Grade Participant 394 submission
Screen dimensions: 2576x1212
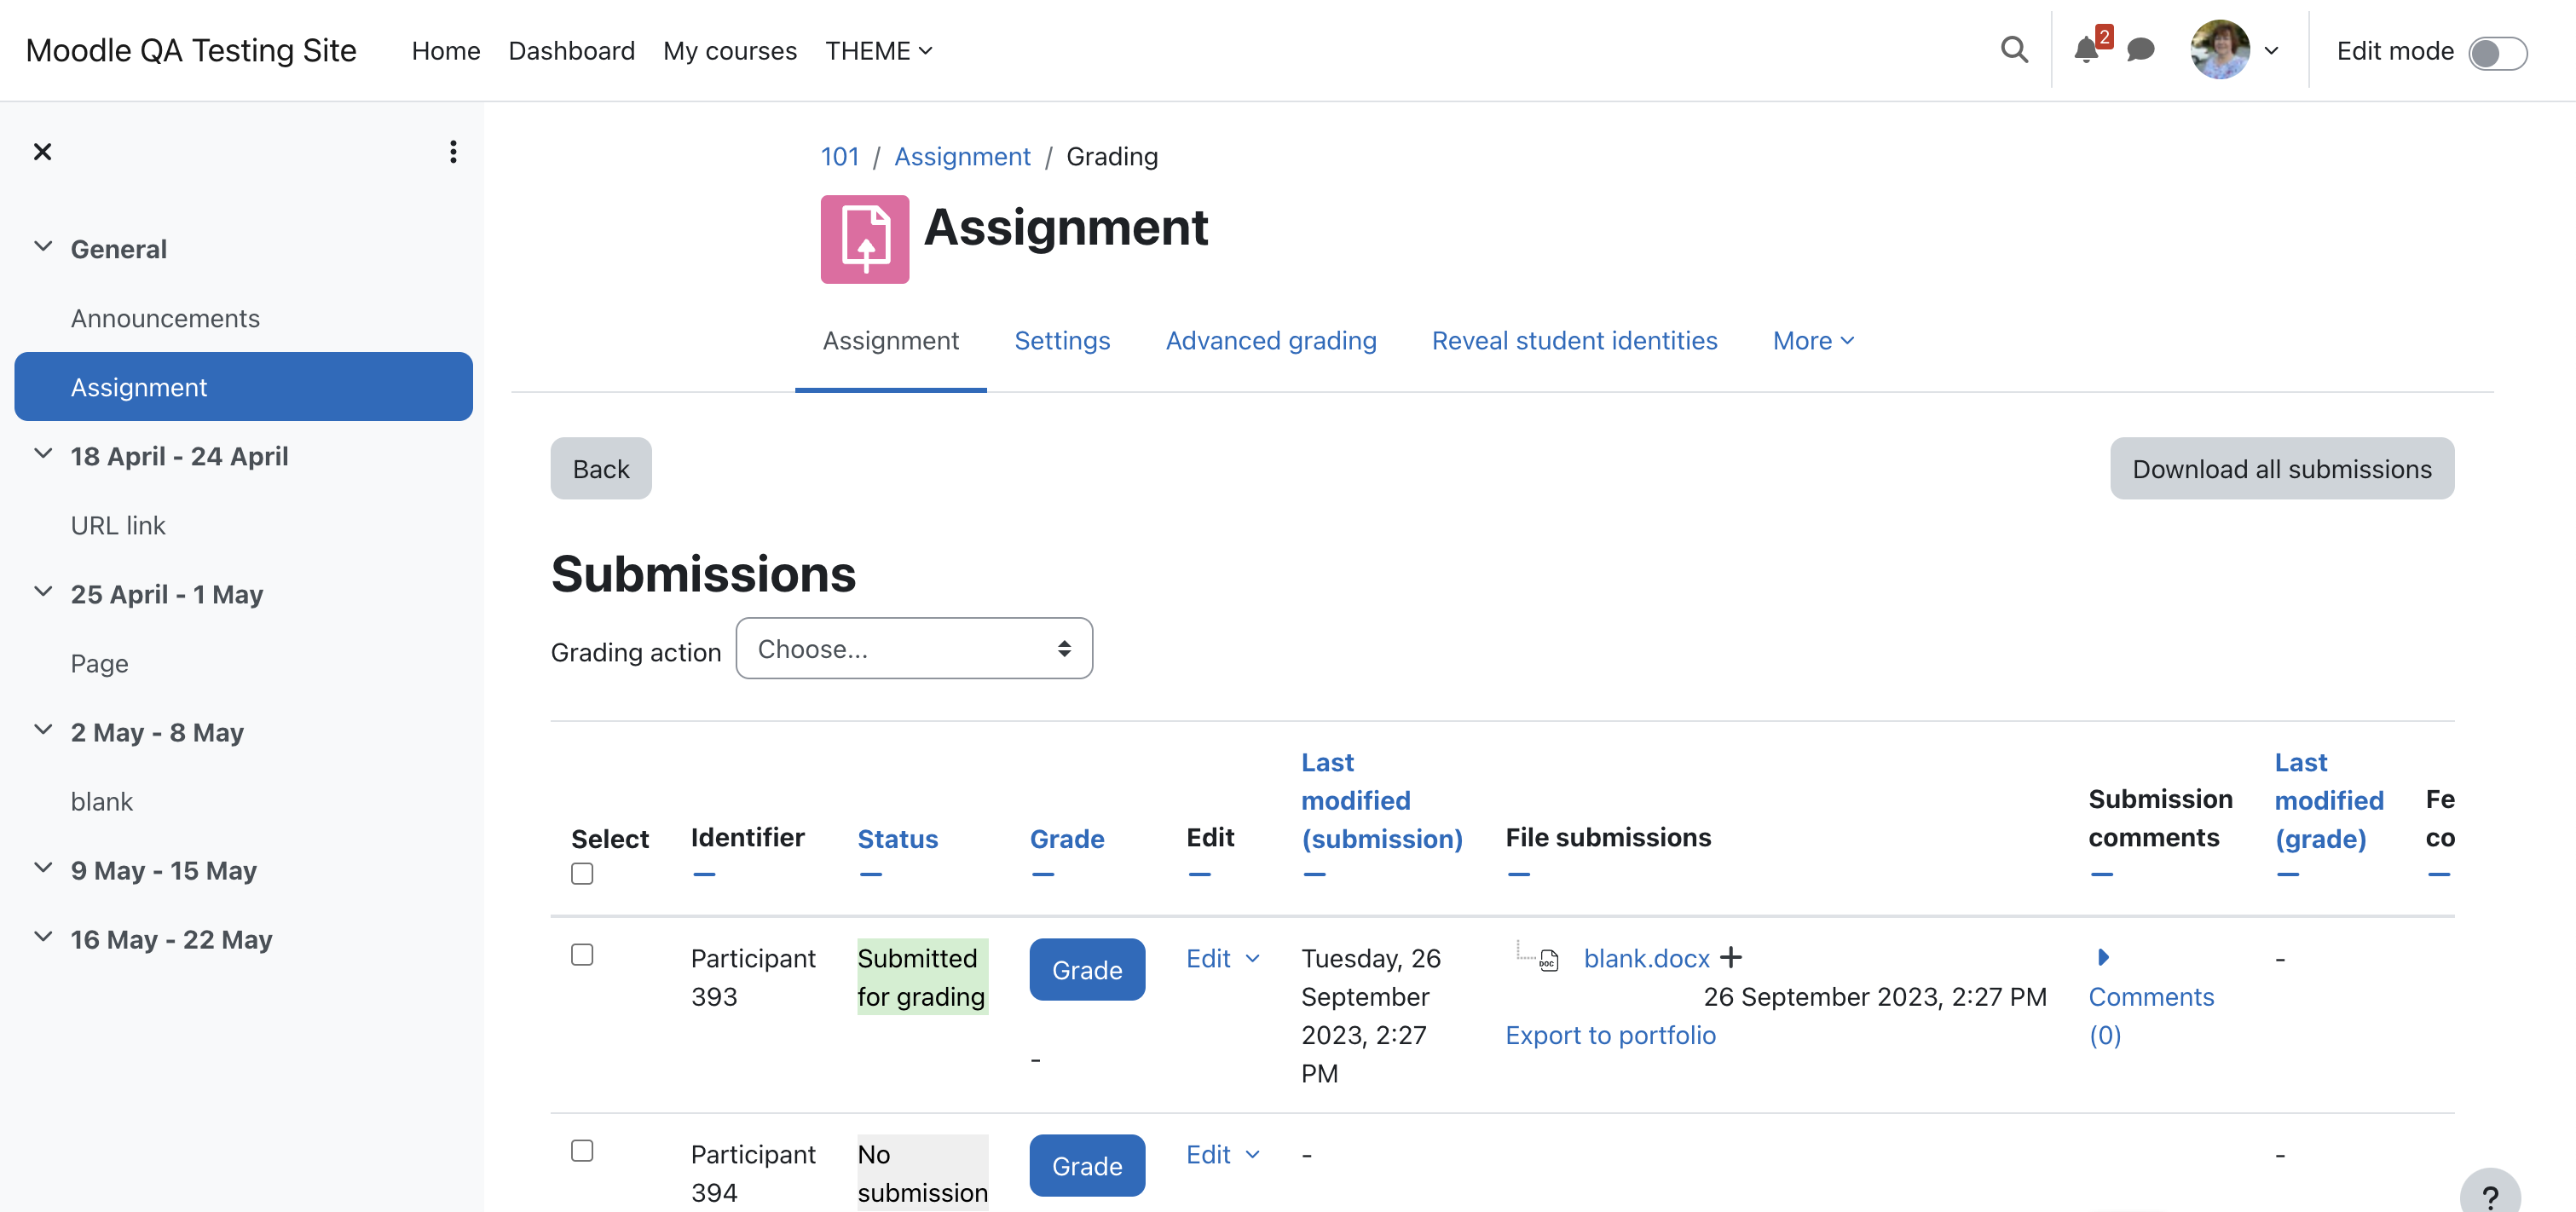click(1087, 1165)
